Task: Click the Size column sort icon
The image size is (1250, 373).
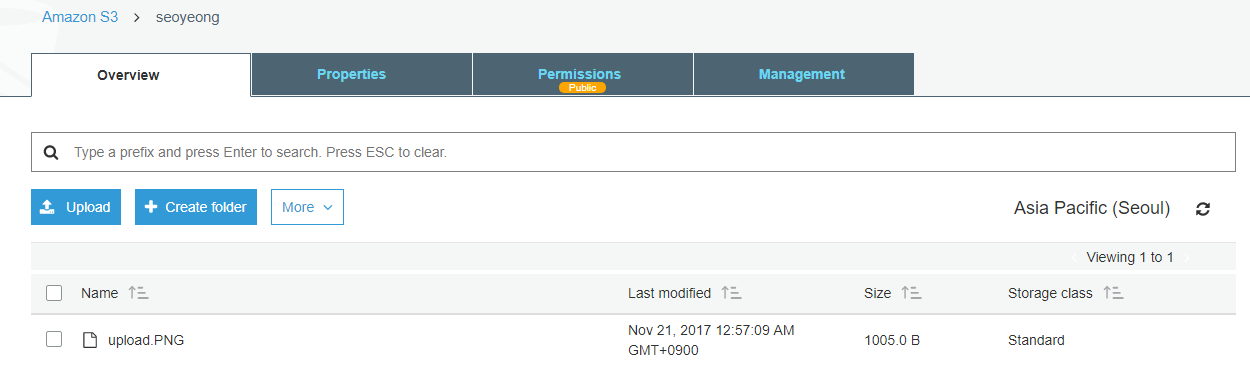Action: click(x=911, y=293)
